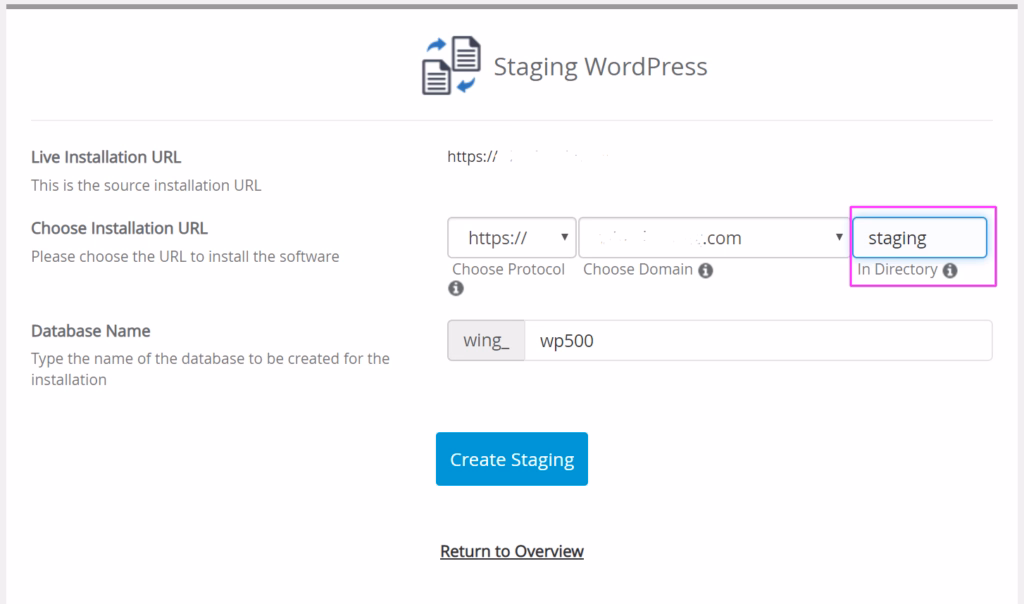Click the staging directory input field
This screenshot has height=604, width=1024.
click(920, 238)
